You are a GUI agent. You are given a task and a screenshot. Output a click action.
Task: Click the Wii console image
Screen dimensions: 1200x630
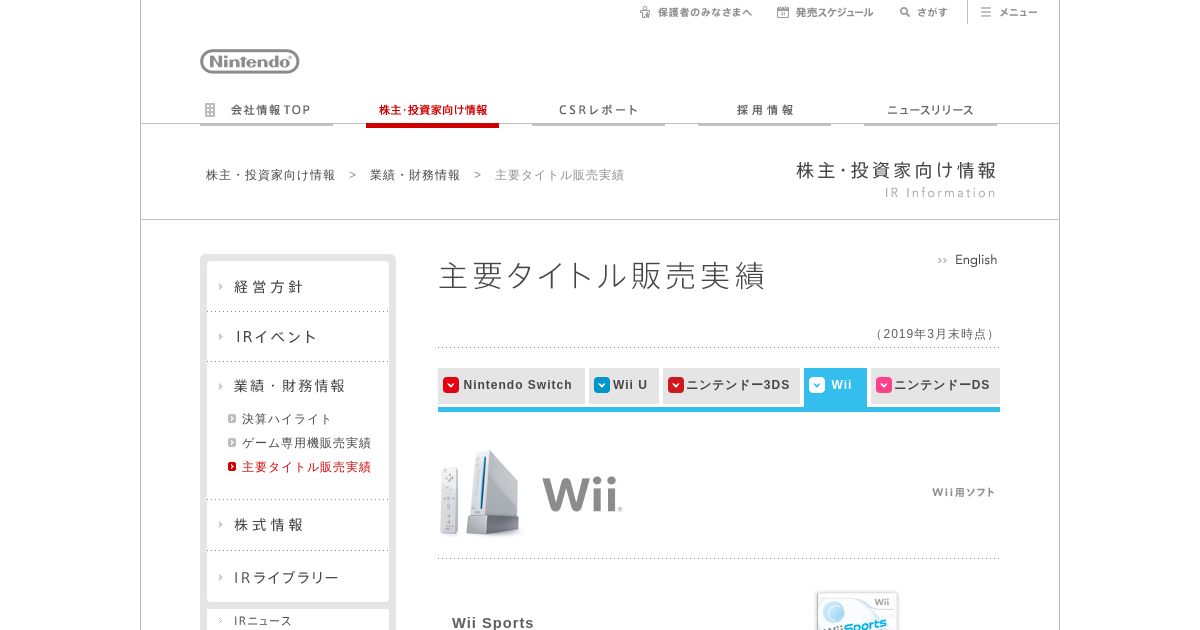(x=481, y=492)
